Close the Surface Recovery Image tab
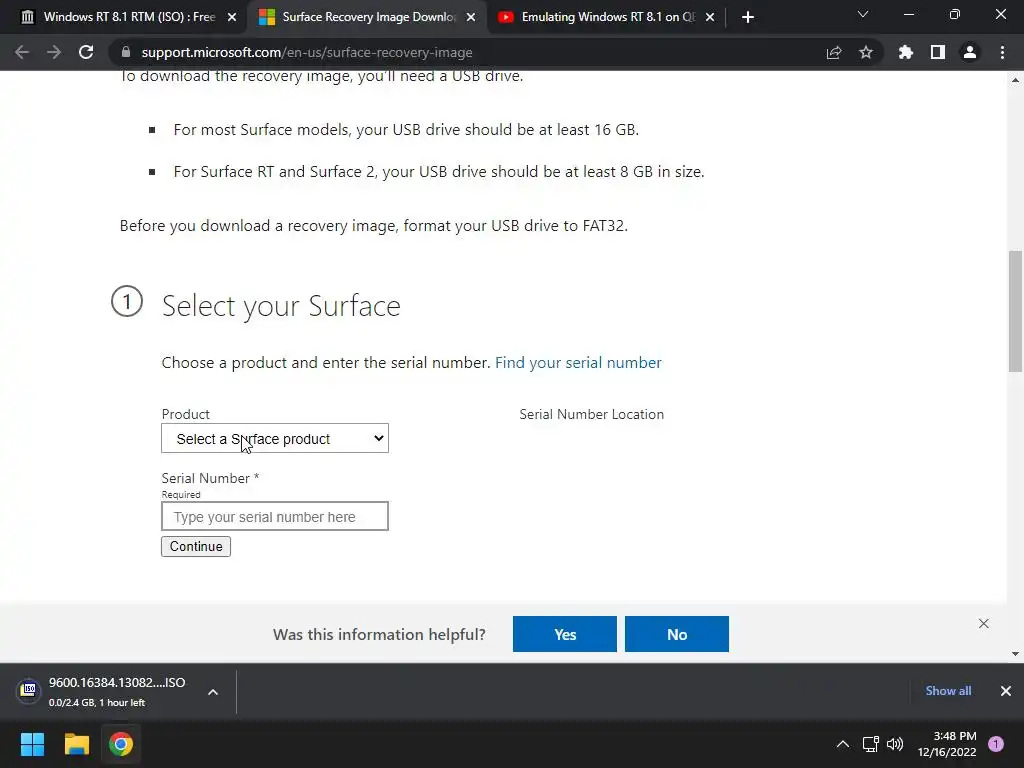The height and width of the screenshot is (768, 1024). (471, 17)
